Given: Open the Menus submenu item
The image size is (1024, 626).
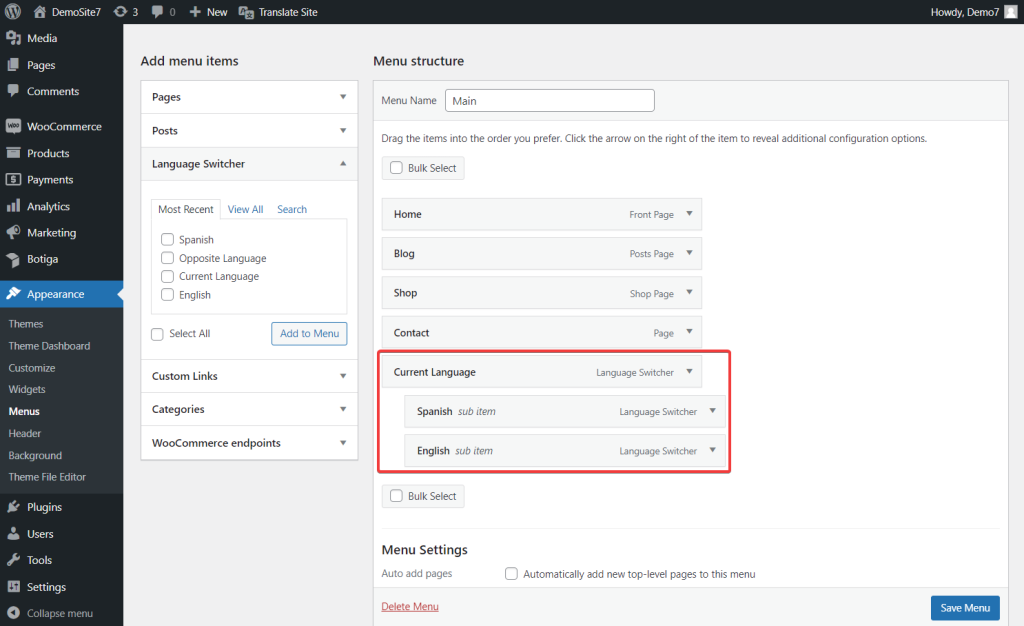Looking at the screenshot, I should coord(24,411).
